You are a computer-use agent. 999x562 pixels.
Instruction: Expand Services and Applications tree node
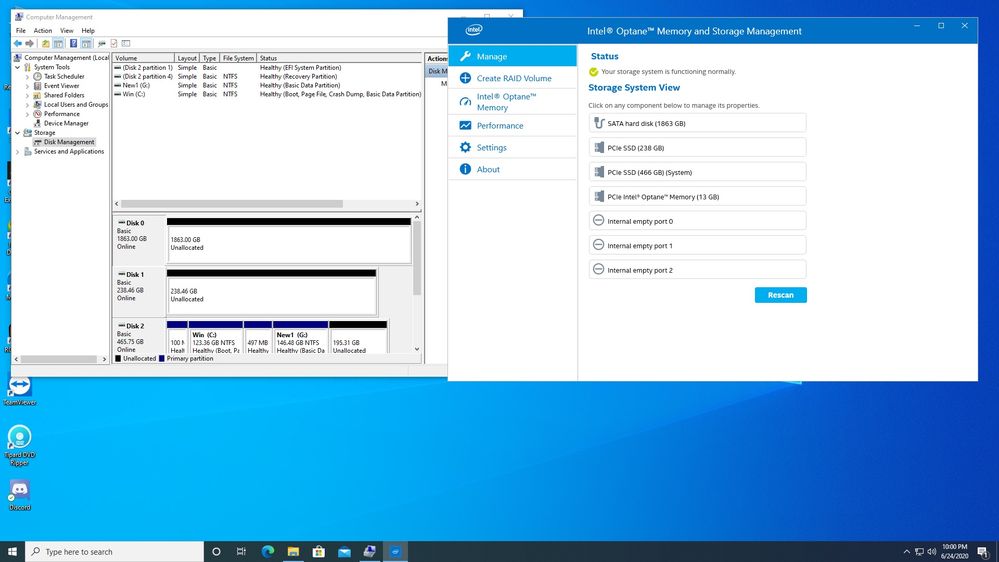pos(17,152)
